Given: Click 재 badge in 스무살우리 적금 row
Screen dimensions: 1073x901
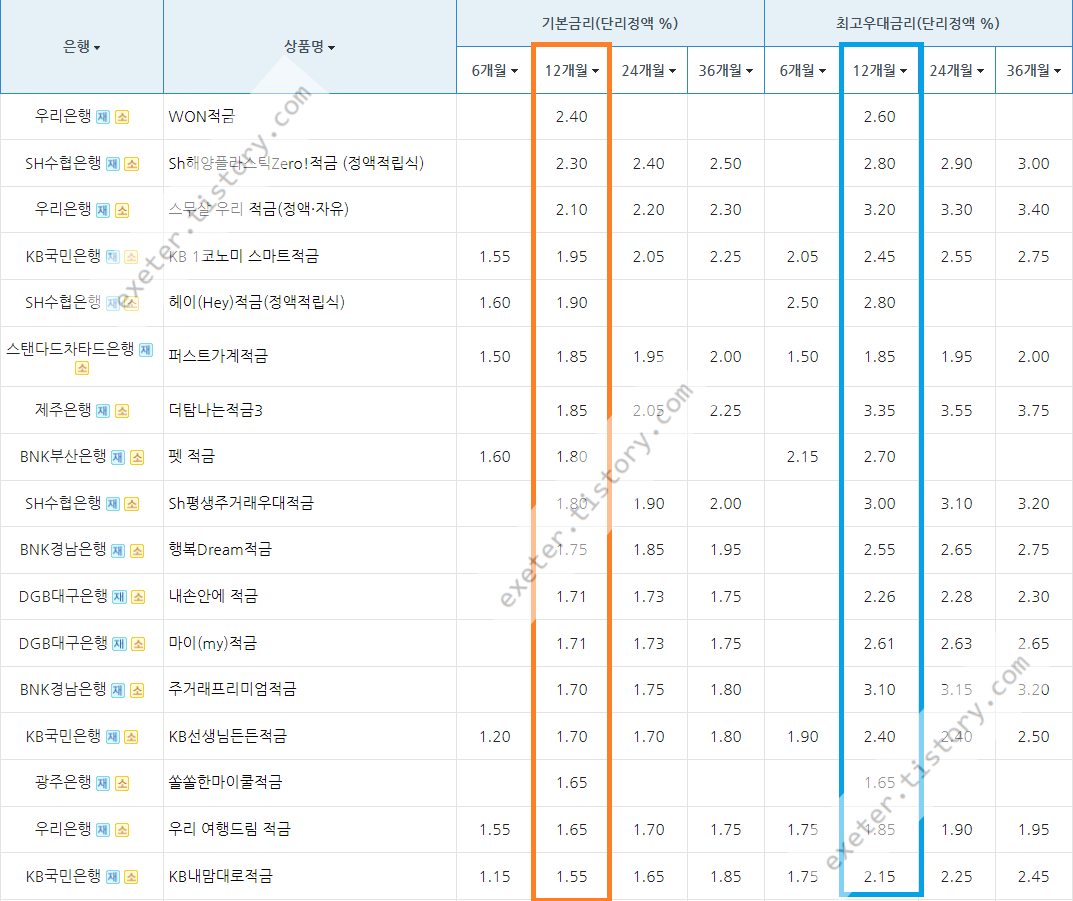Looking at the screenshot, I should click(103, 210).
